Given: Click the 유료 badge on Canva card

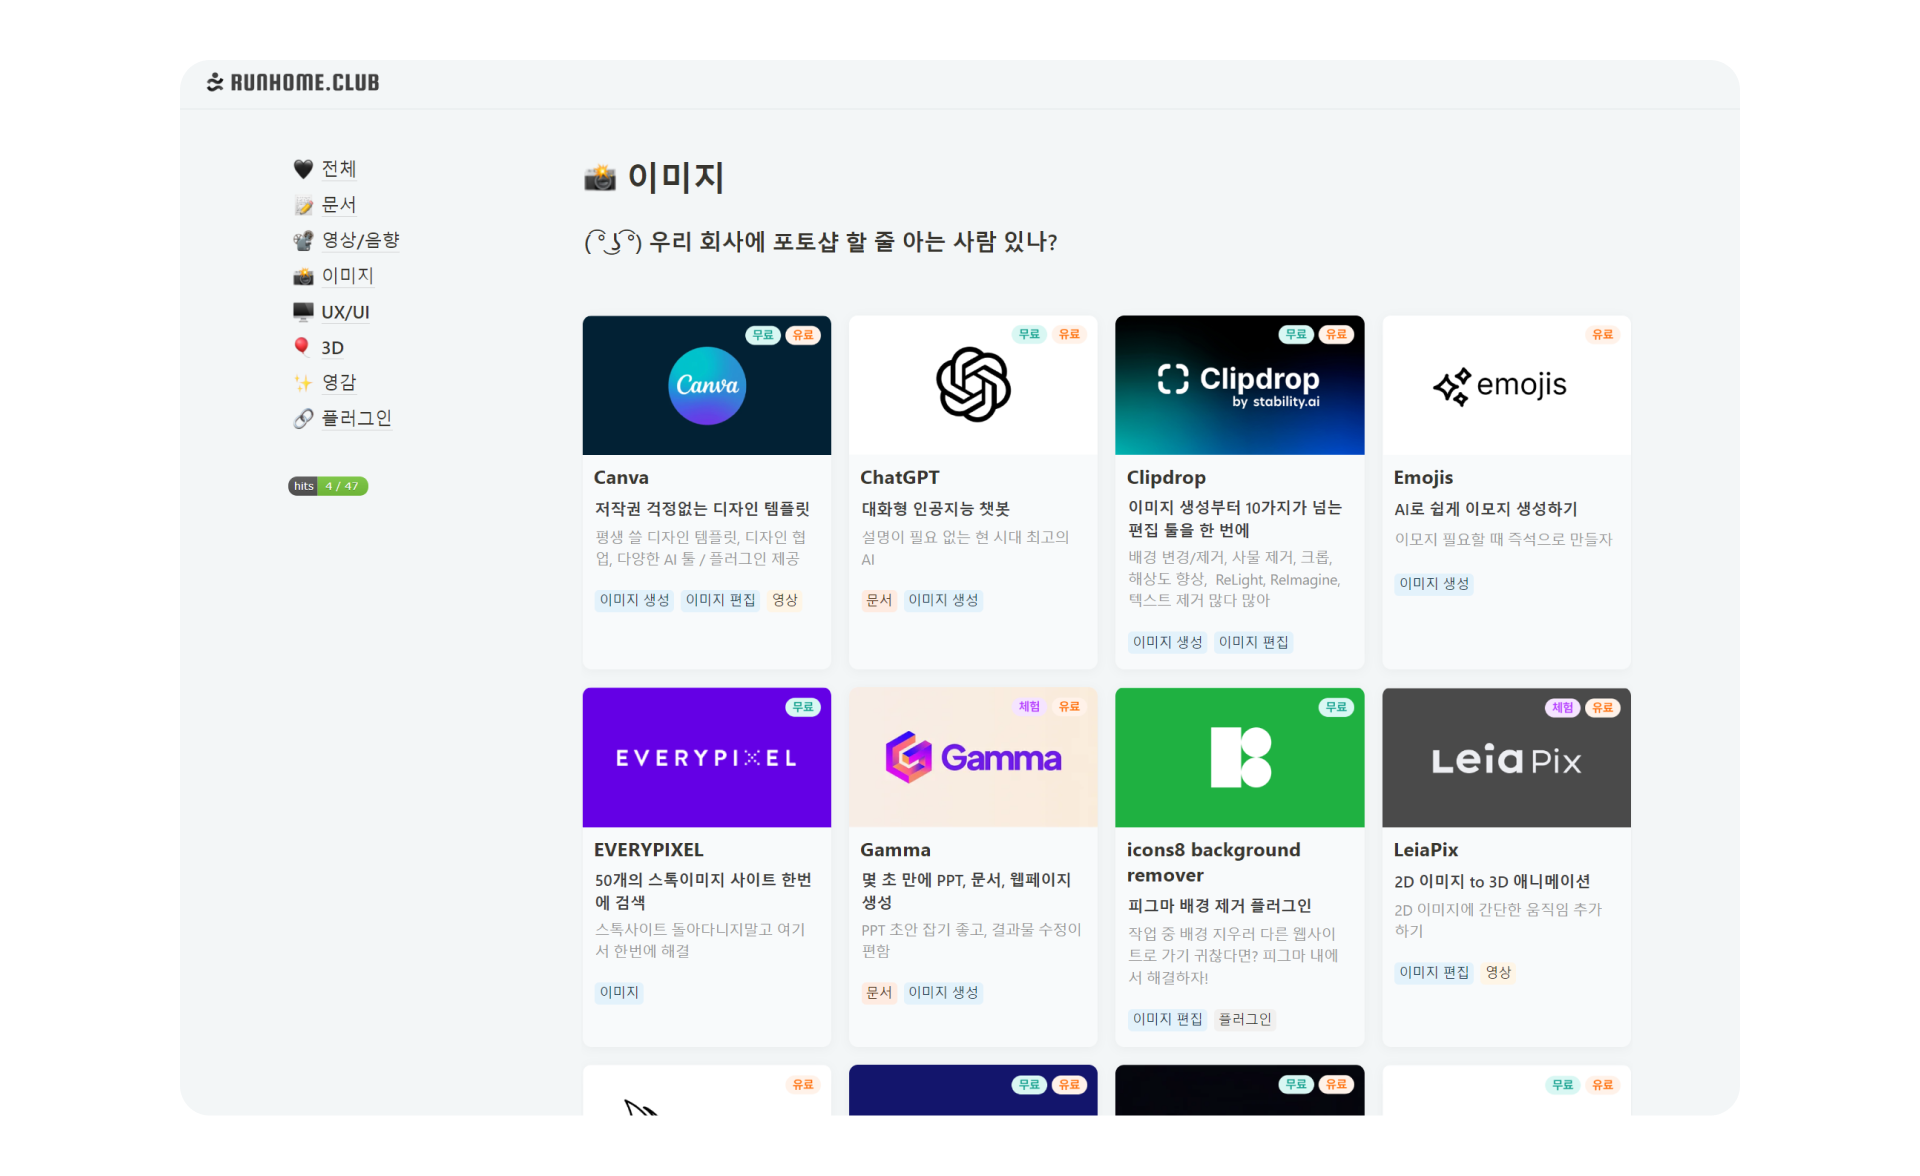Looking at the screenshot, I should tap(803, 335).
